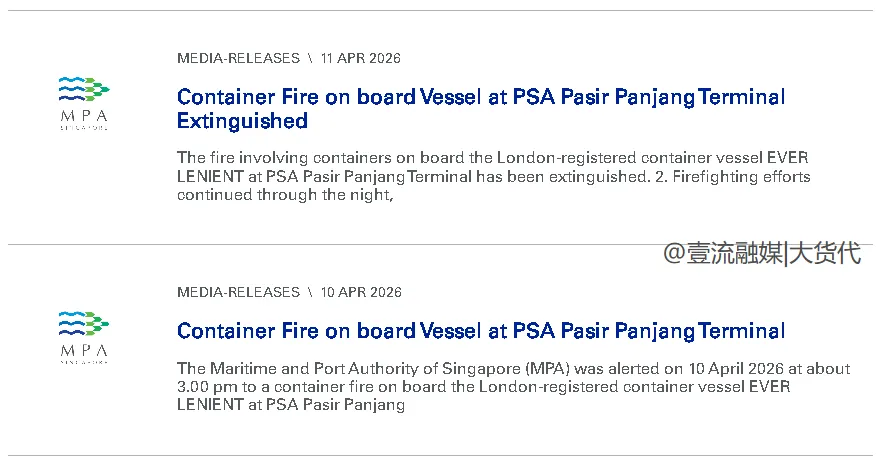The image size is (881, 465).
Task: Click the 10 APR 2026 date label
Action: 361,292
